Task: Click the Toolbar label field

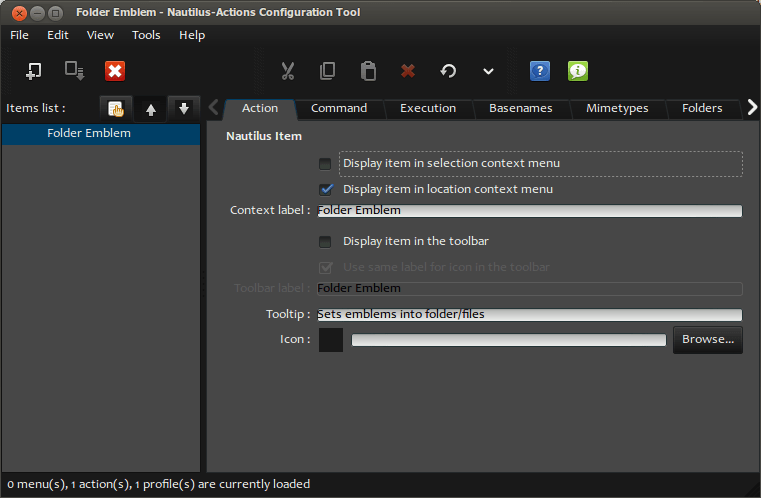Action: point(529,289)
